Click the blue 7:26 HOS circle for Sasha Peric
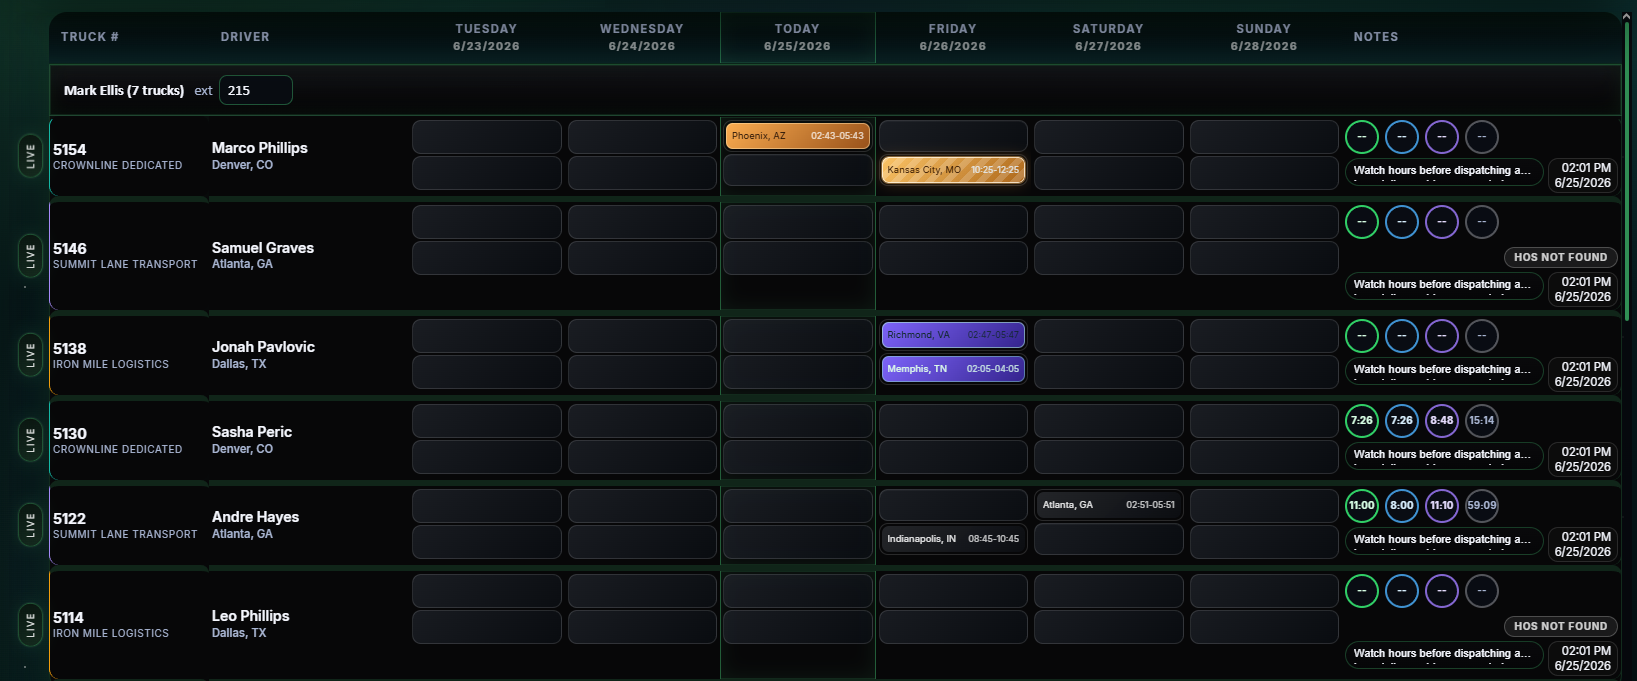1637x681 pixels. [1402, 421]
